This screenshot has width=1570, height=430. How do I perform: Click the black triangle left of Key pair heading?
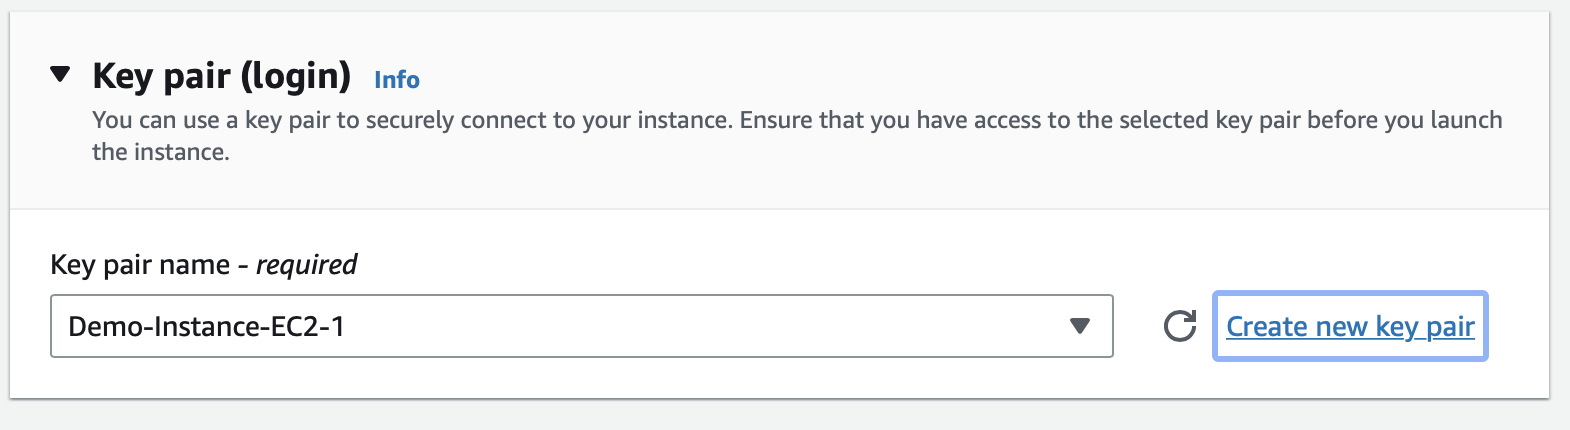click(x=61, y=74)
